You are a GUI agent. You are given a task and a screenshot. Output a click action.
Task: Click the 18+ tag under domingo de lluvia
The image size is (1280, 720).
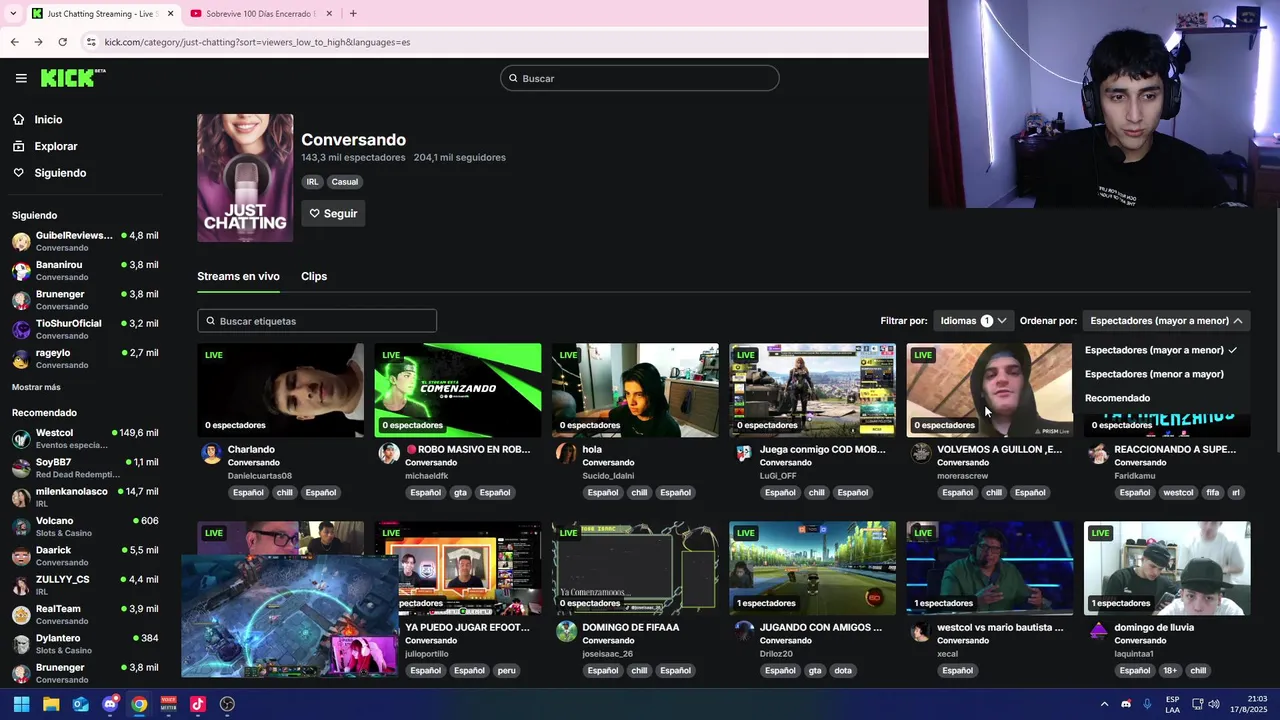tap(1170, 670)
